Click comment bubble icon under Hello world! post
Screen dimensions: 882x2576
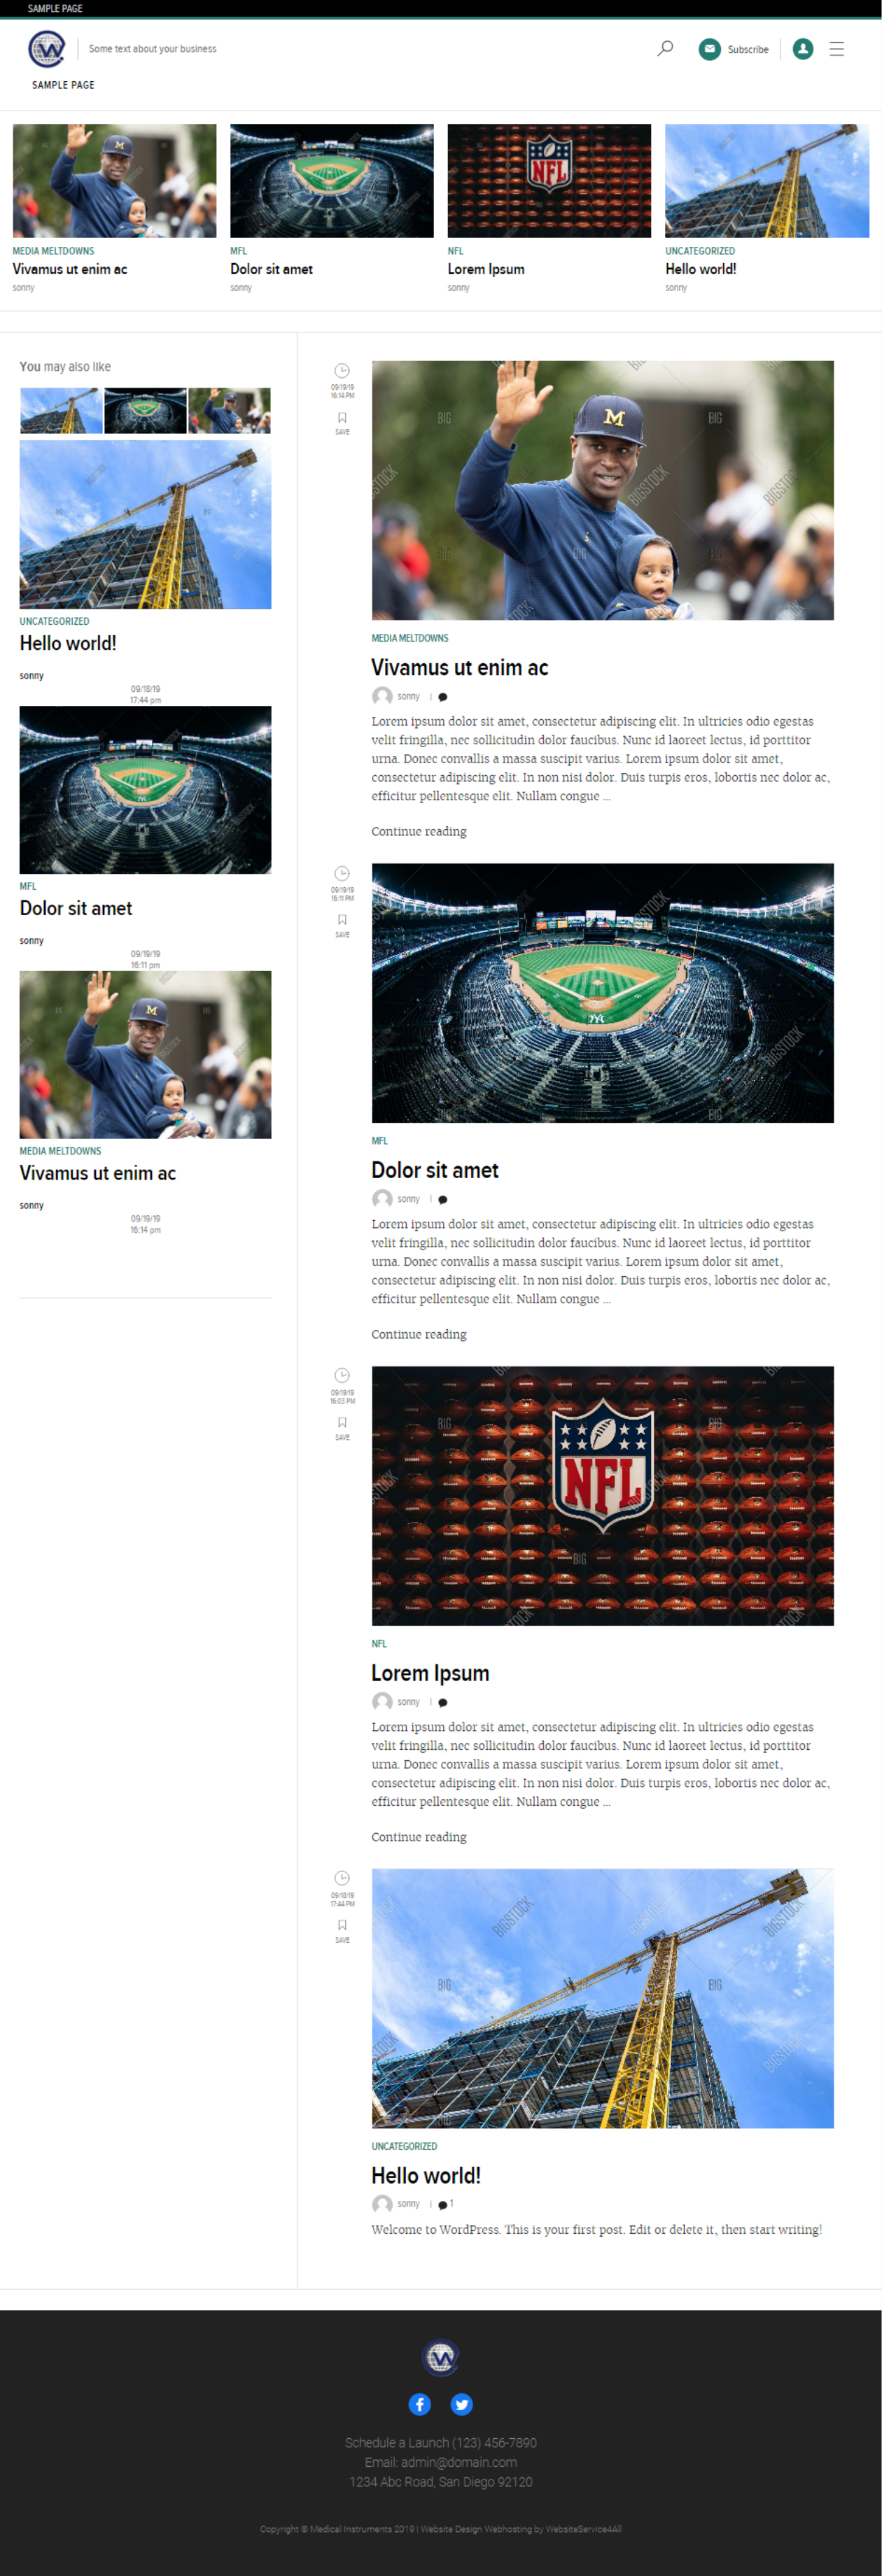(x=443, y=2204)
